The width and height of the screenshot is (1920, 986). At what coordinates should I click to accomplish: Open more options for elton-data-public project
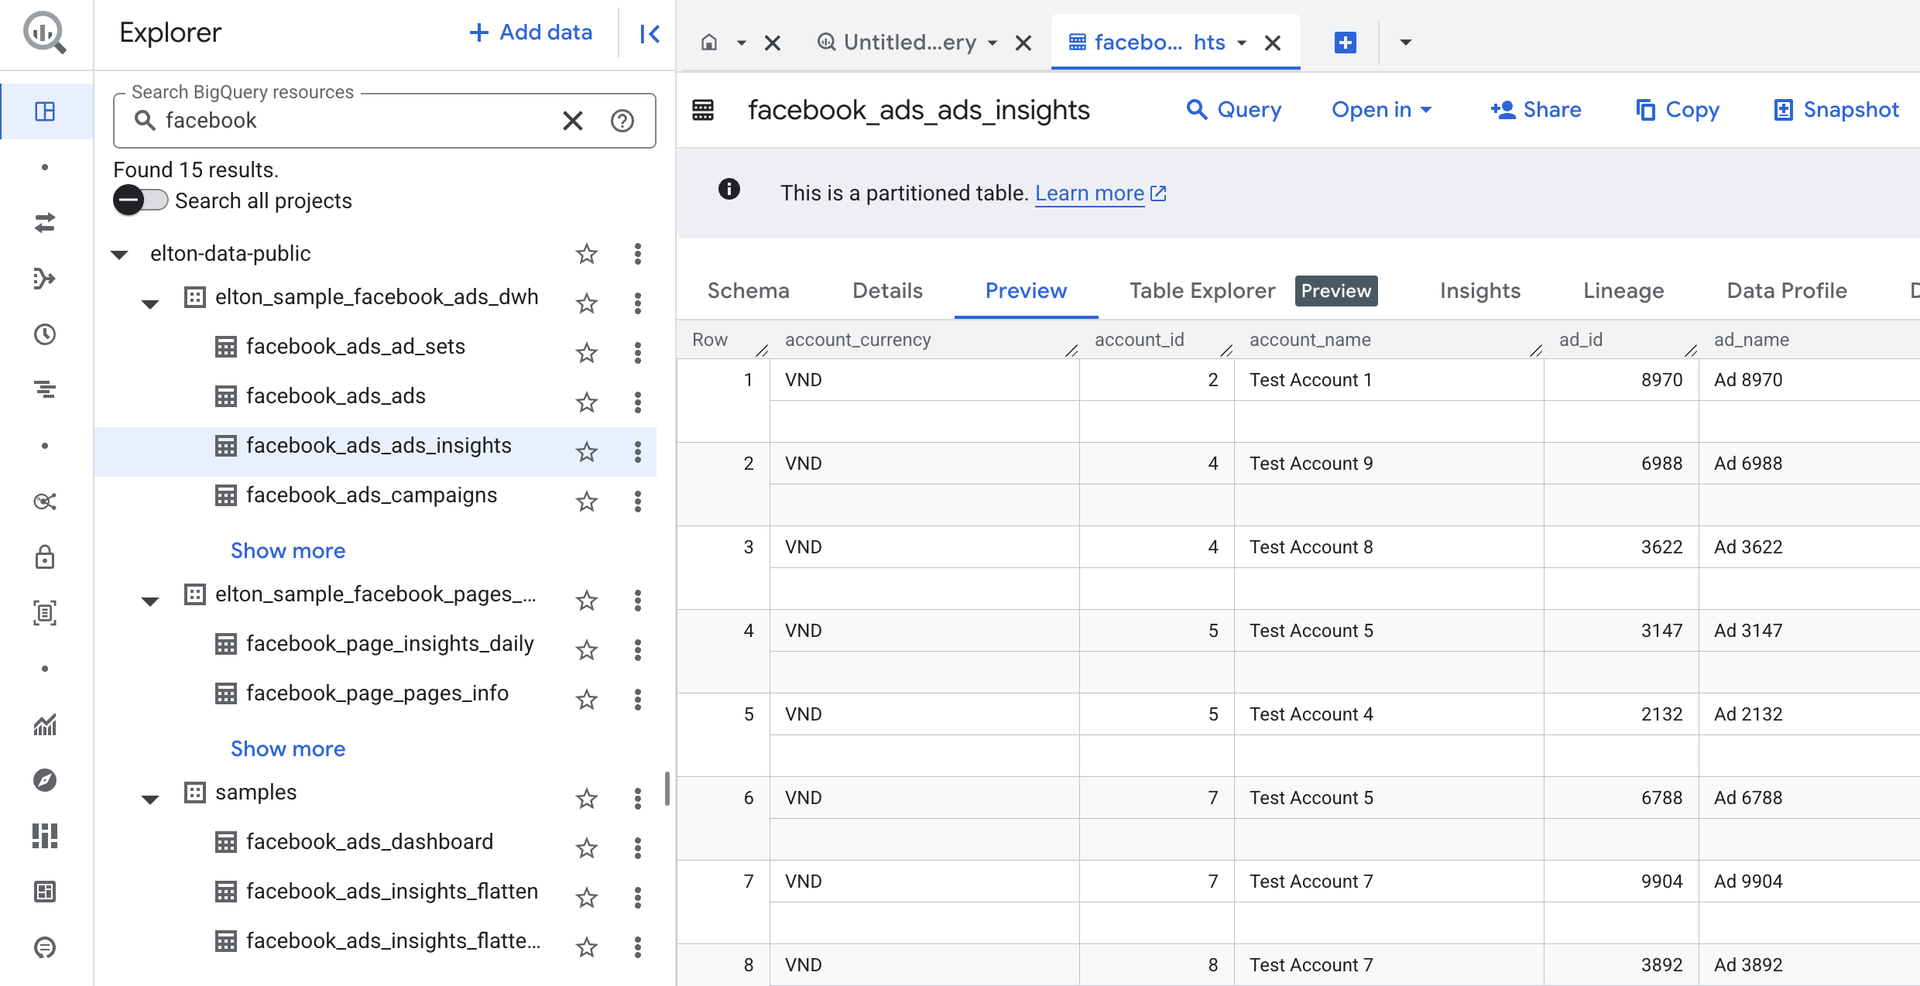pyautogui.click(x=638, y=254)
